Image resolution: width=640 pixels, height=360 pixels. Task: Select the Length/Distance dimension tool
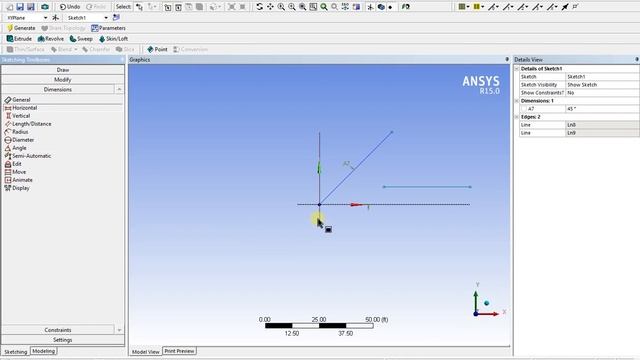tap(28, 124)
